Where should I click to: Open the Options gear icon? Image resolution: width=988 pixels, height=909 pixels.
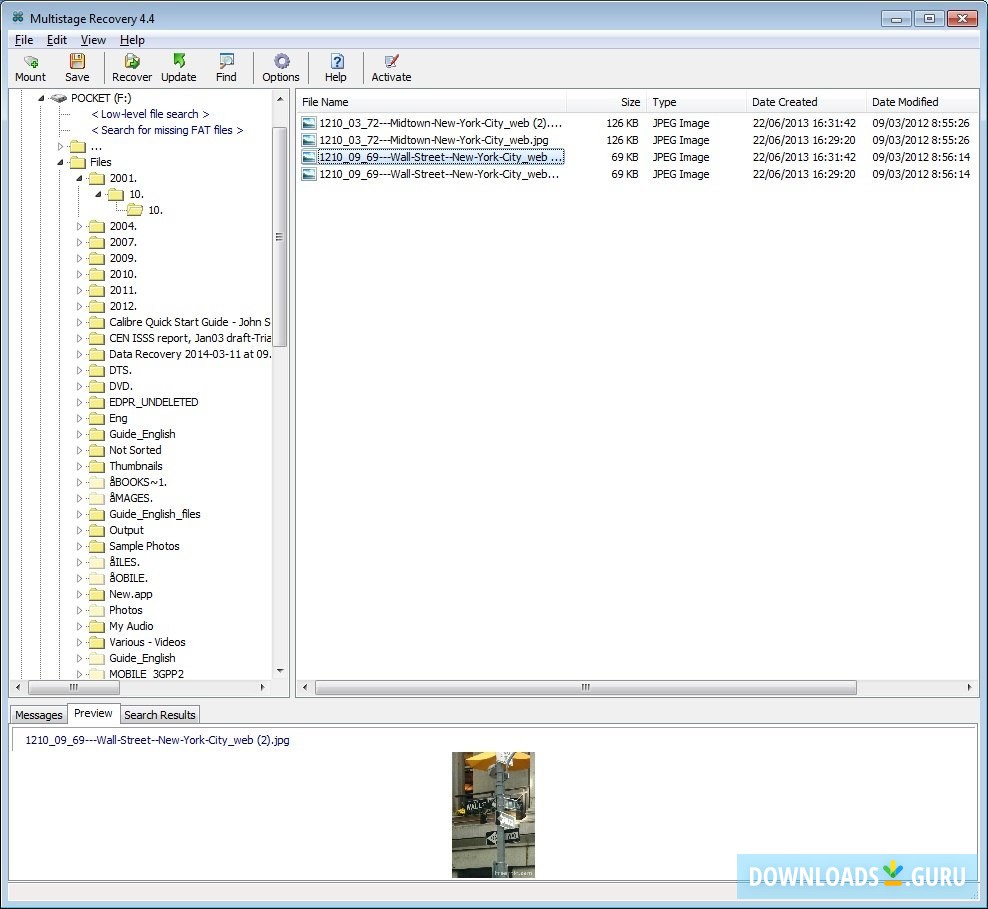pos(281,68)
